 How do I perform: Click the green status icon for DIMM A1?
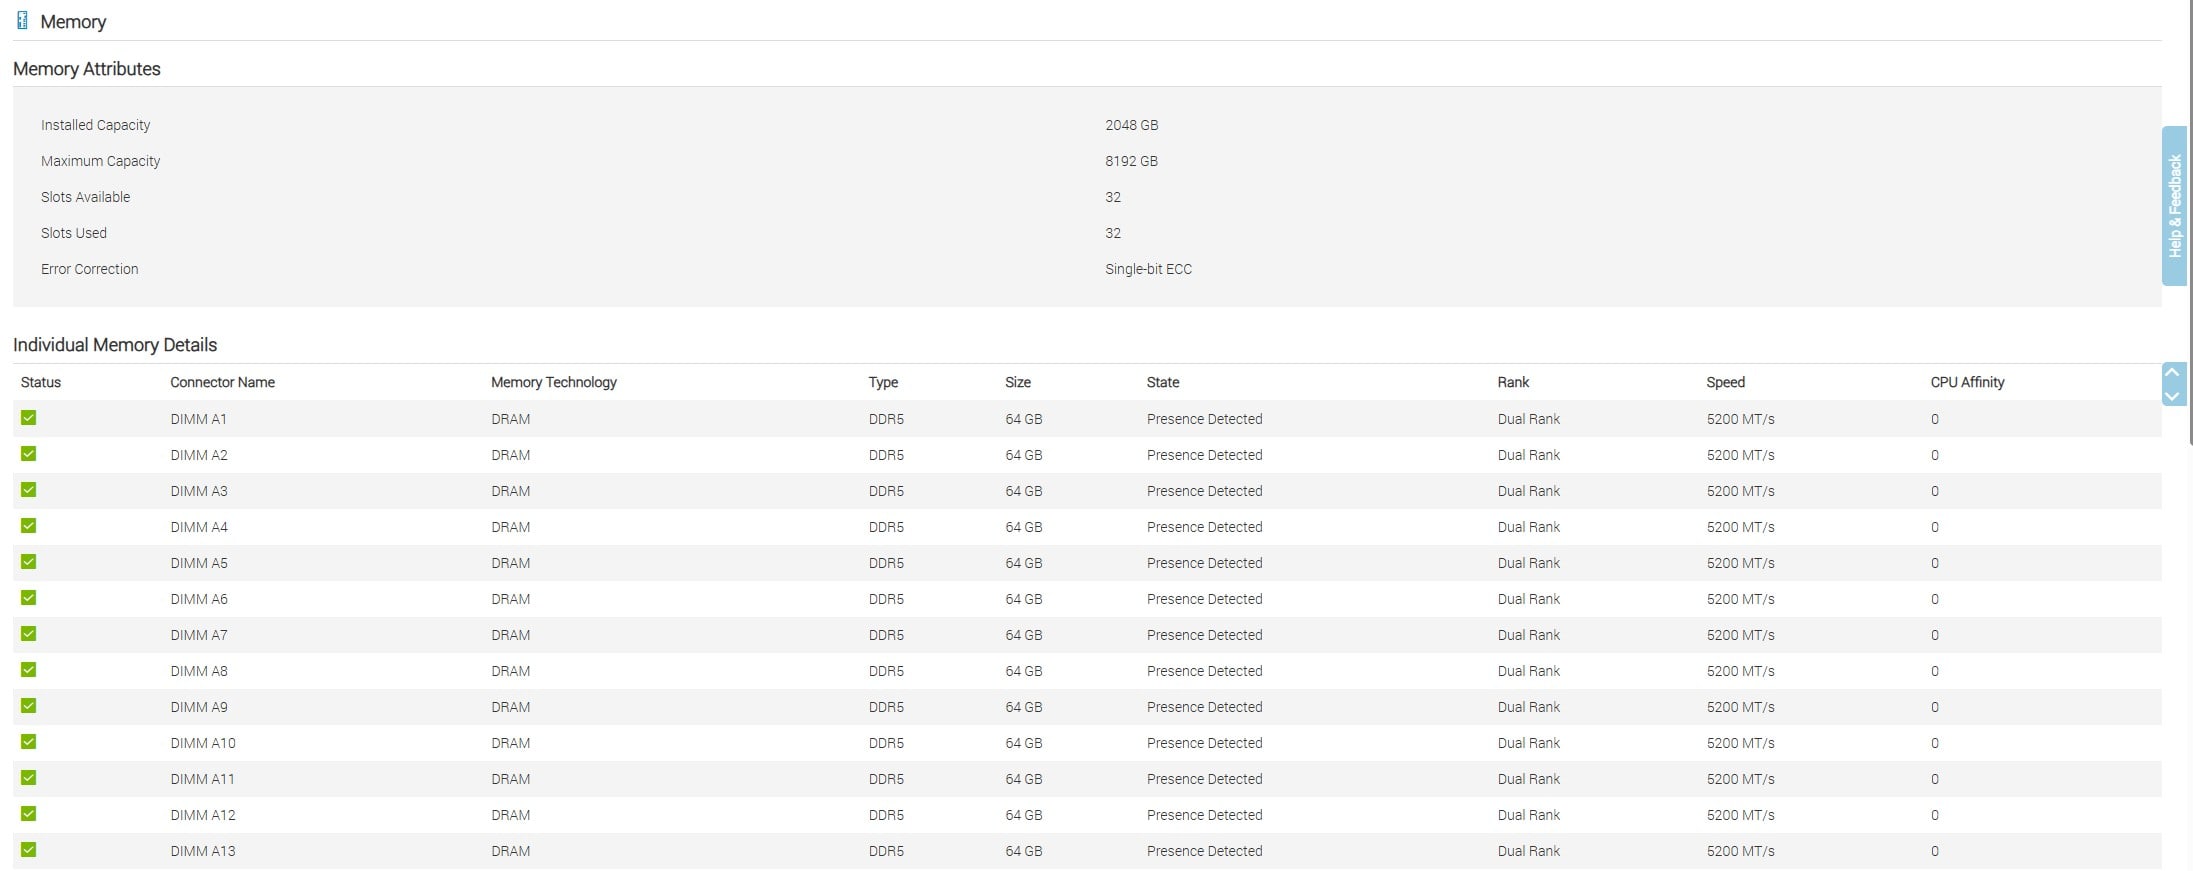tap(29, 418)
